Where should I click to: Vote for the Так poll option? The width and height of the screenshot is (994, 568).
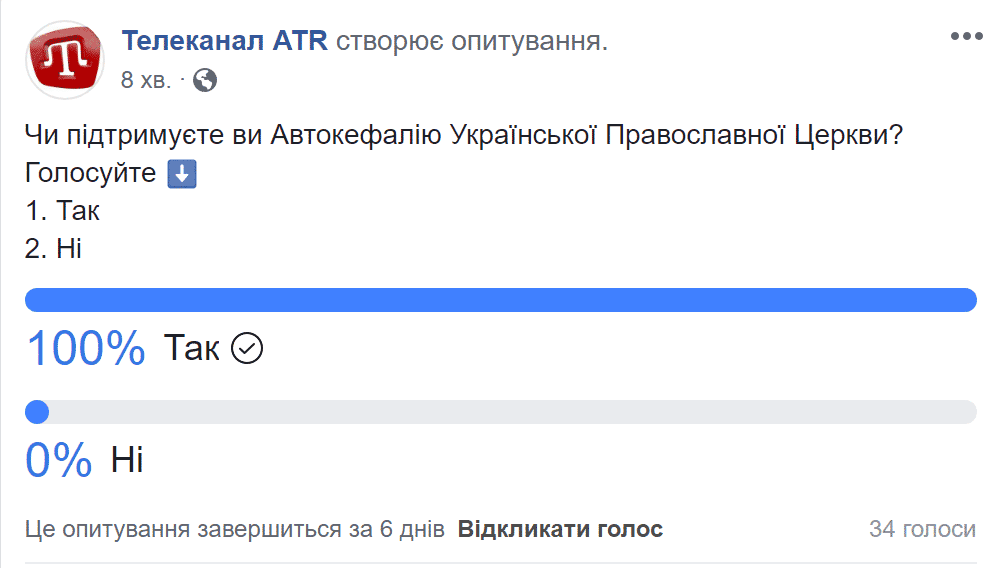click(191, 348)
